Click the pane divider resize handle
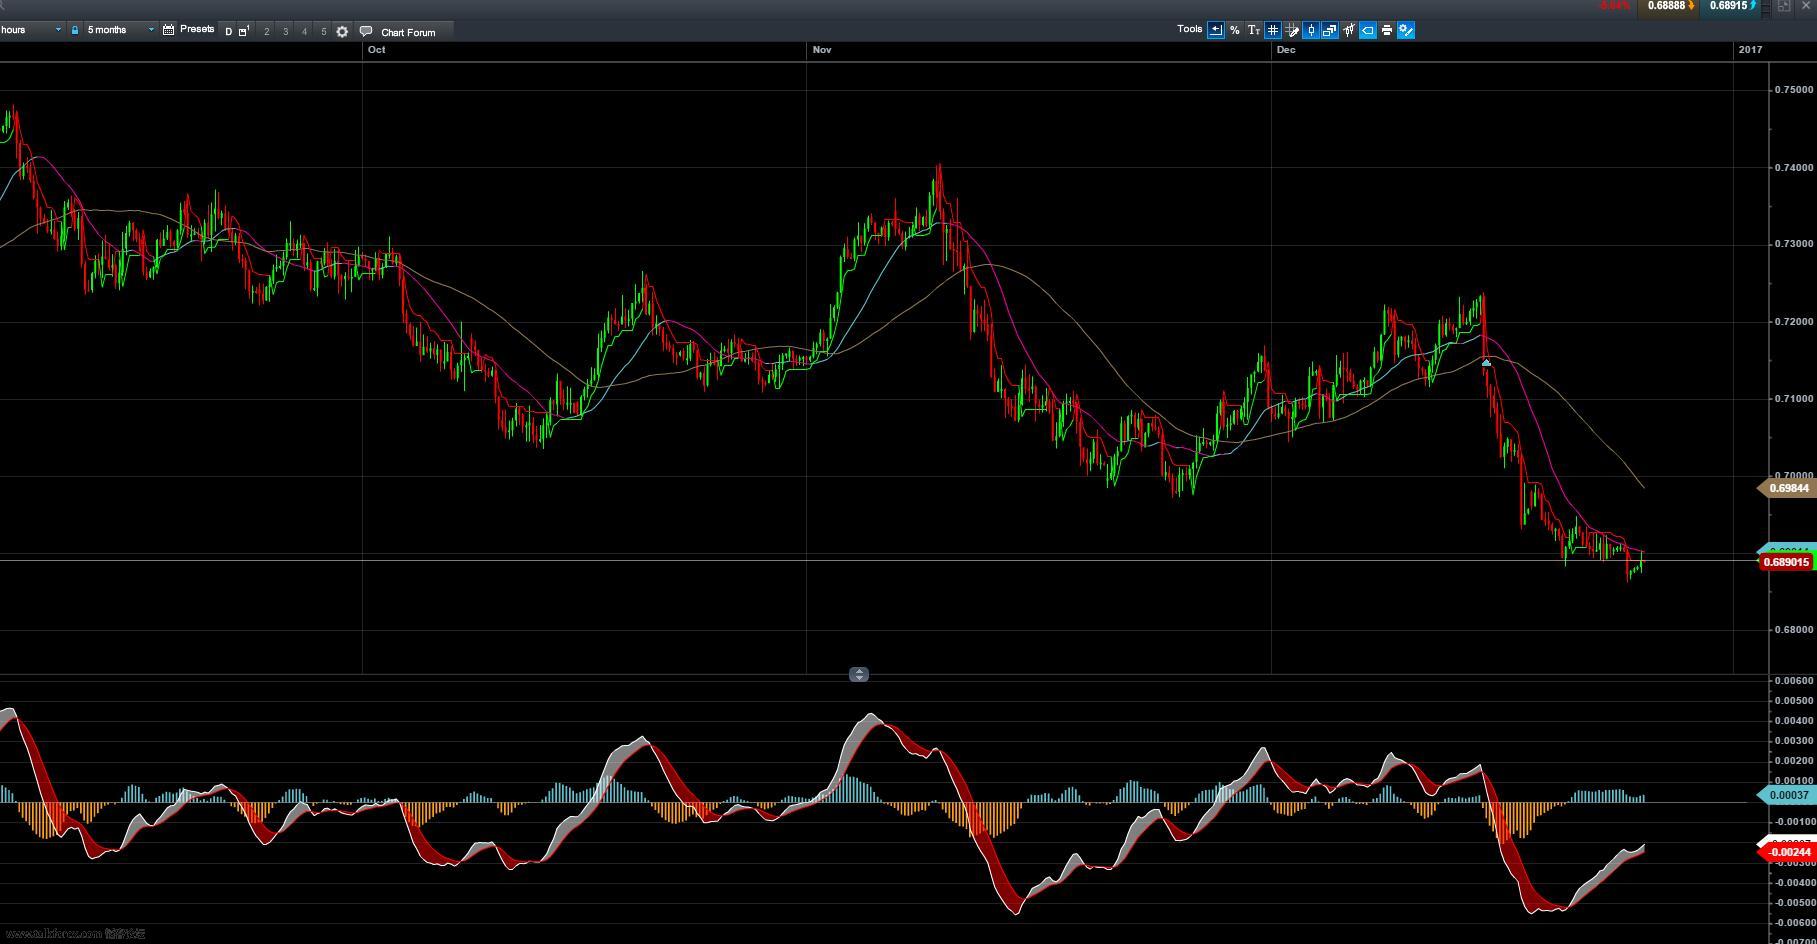1817x944 pixels. (858, 675)
